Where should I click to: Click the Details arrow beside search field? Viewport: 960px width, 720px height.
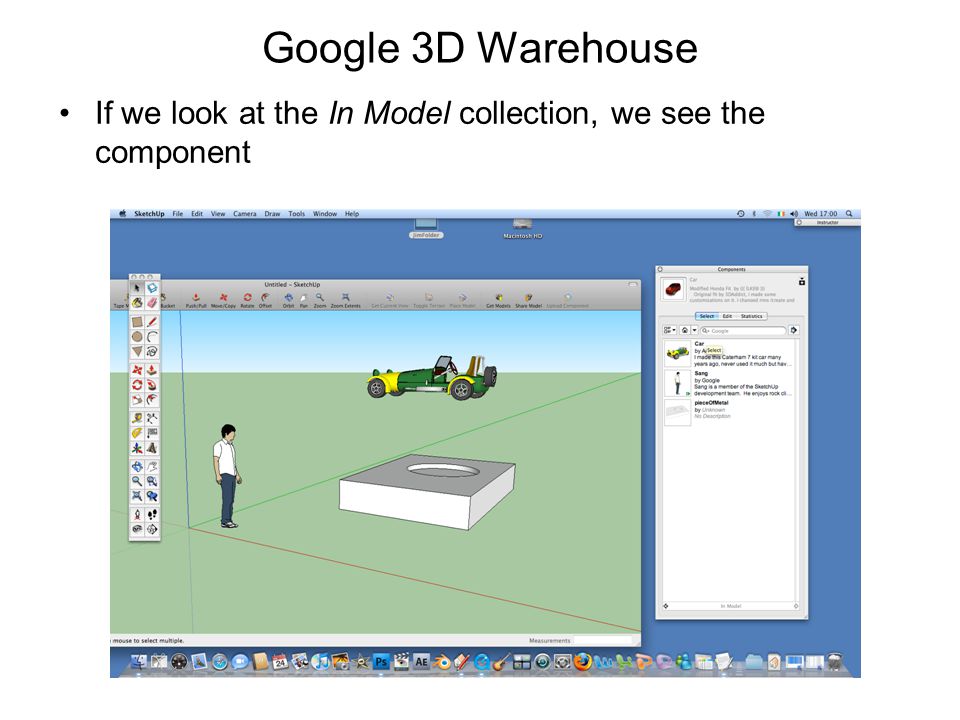point(793,331)
